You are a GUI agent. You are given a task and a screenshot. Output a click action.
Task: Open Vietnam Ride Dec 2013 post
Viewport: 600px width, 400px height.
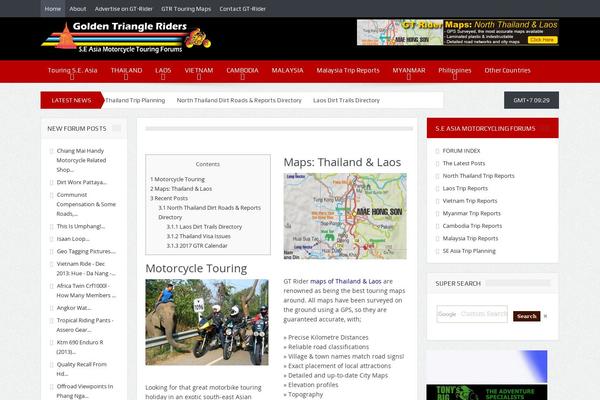tap(86, 269)
